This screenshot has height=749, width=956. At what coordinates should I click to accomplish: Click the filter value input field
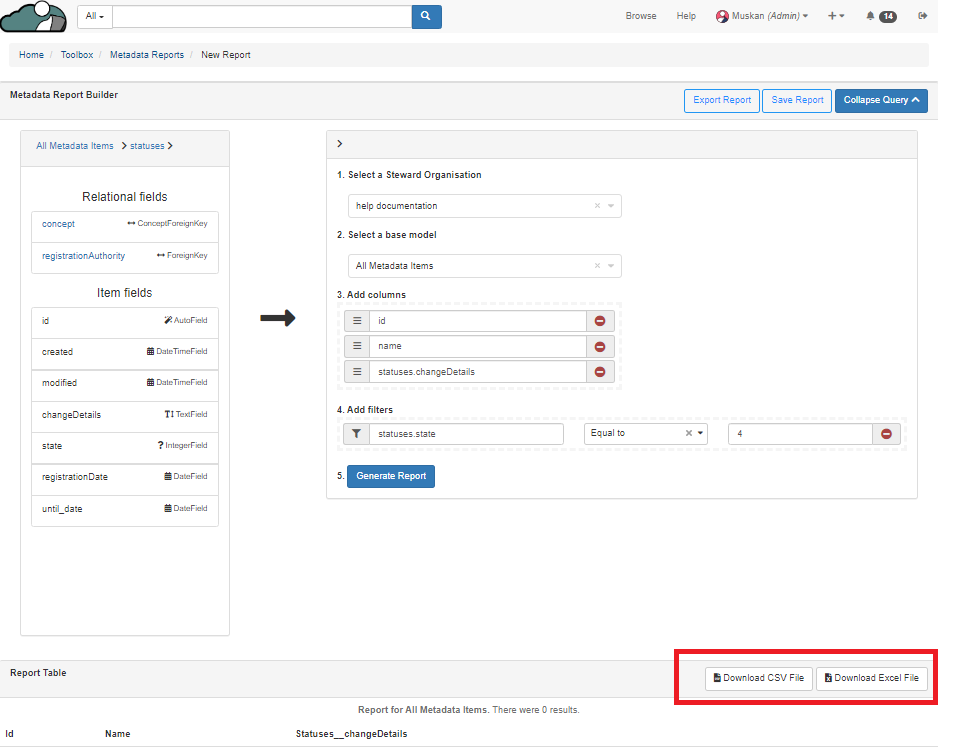coord(799,434)
